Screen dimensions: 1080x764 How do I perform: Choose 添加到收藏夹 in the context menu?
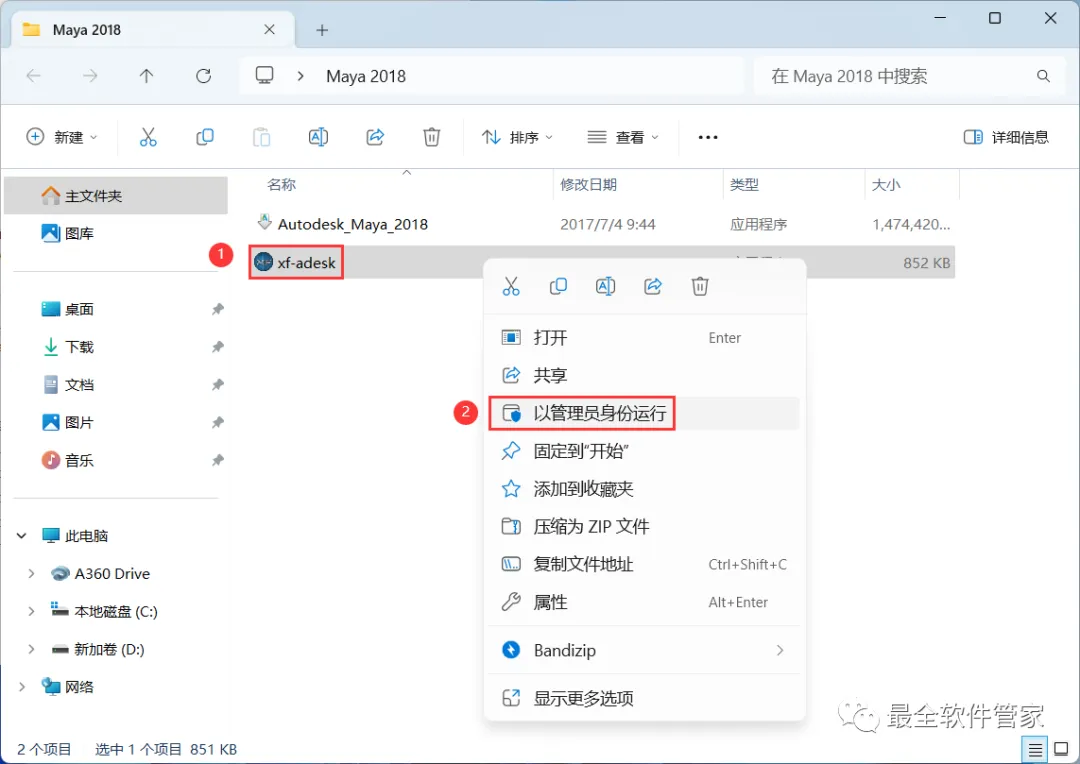click(x=643, y=489)
